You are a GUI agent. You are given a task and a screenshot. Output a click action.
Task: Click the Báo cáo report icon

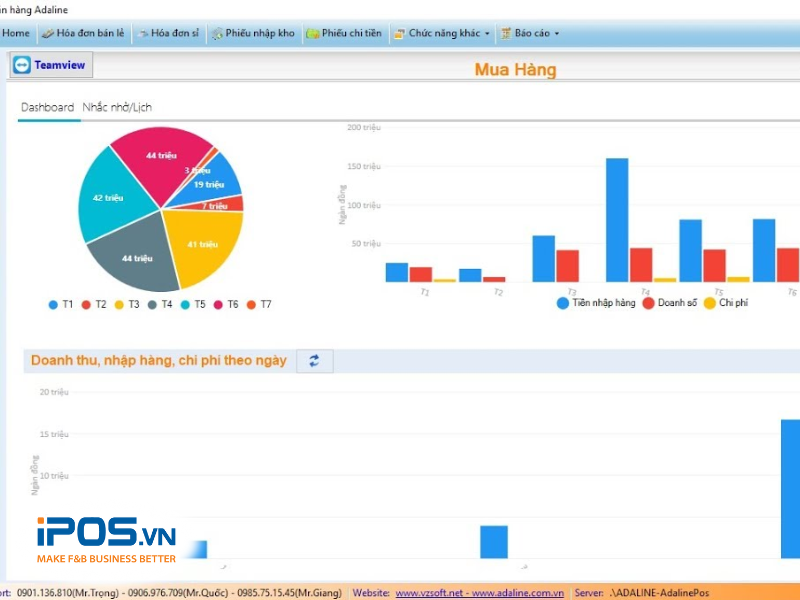(x=506, y=34)
